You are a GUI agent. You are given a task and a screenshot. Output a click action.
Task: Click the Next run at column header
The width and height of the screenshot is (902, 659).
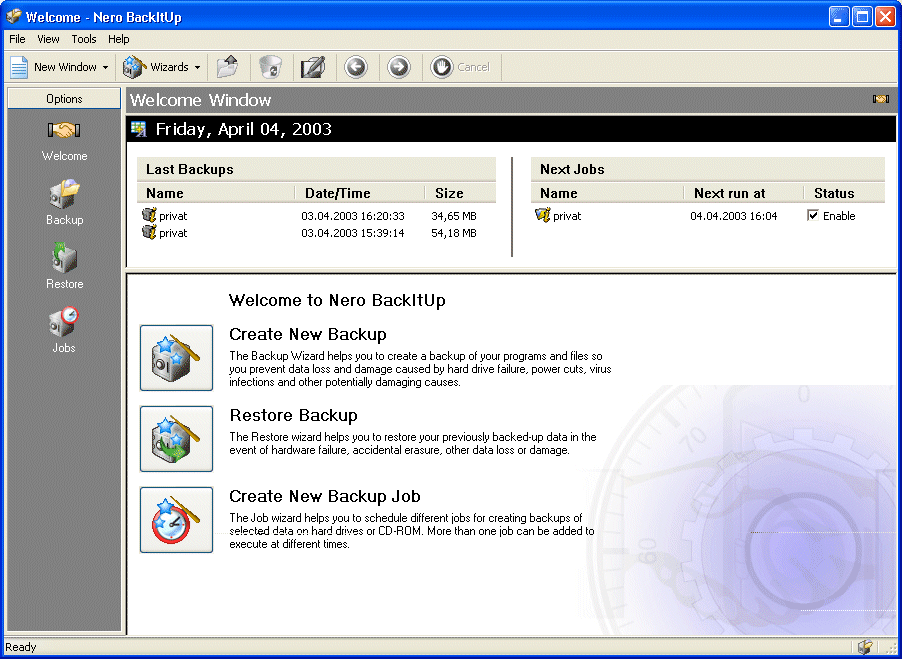pos(744,193)
